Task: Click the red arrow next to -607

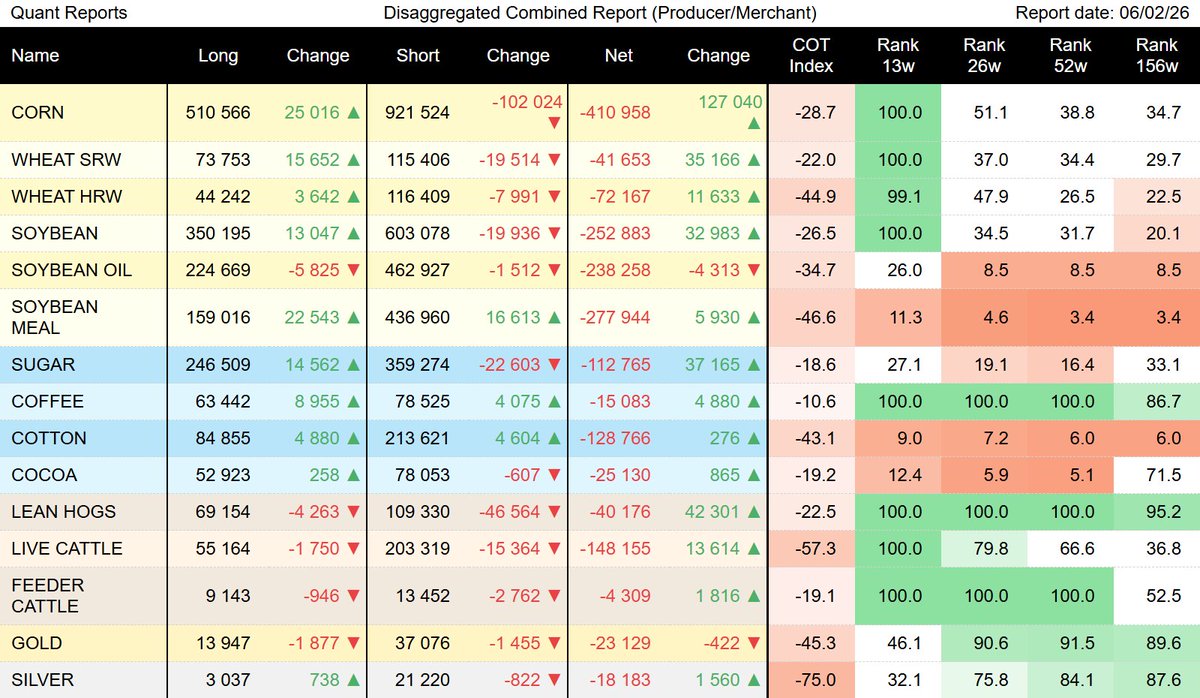Action: 554,476
